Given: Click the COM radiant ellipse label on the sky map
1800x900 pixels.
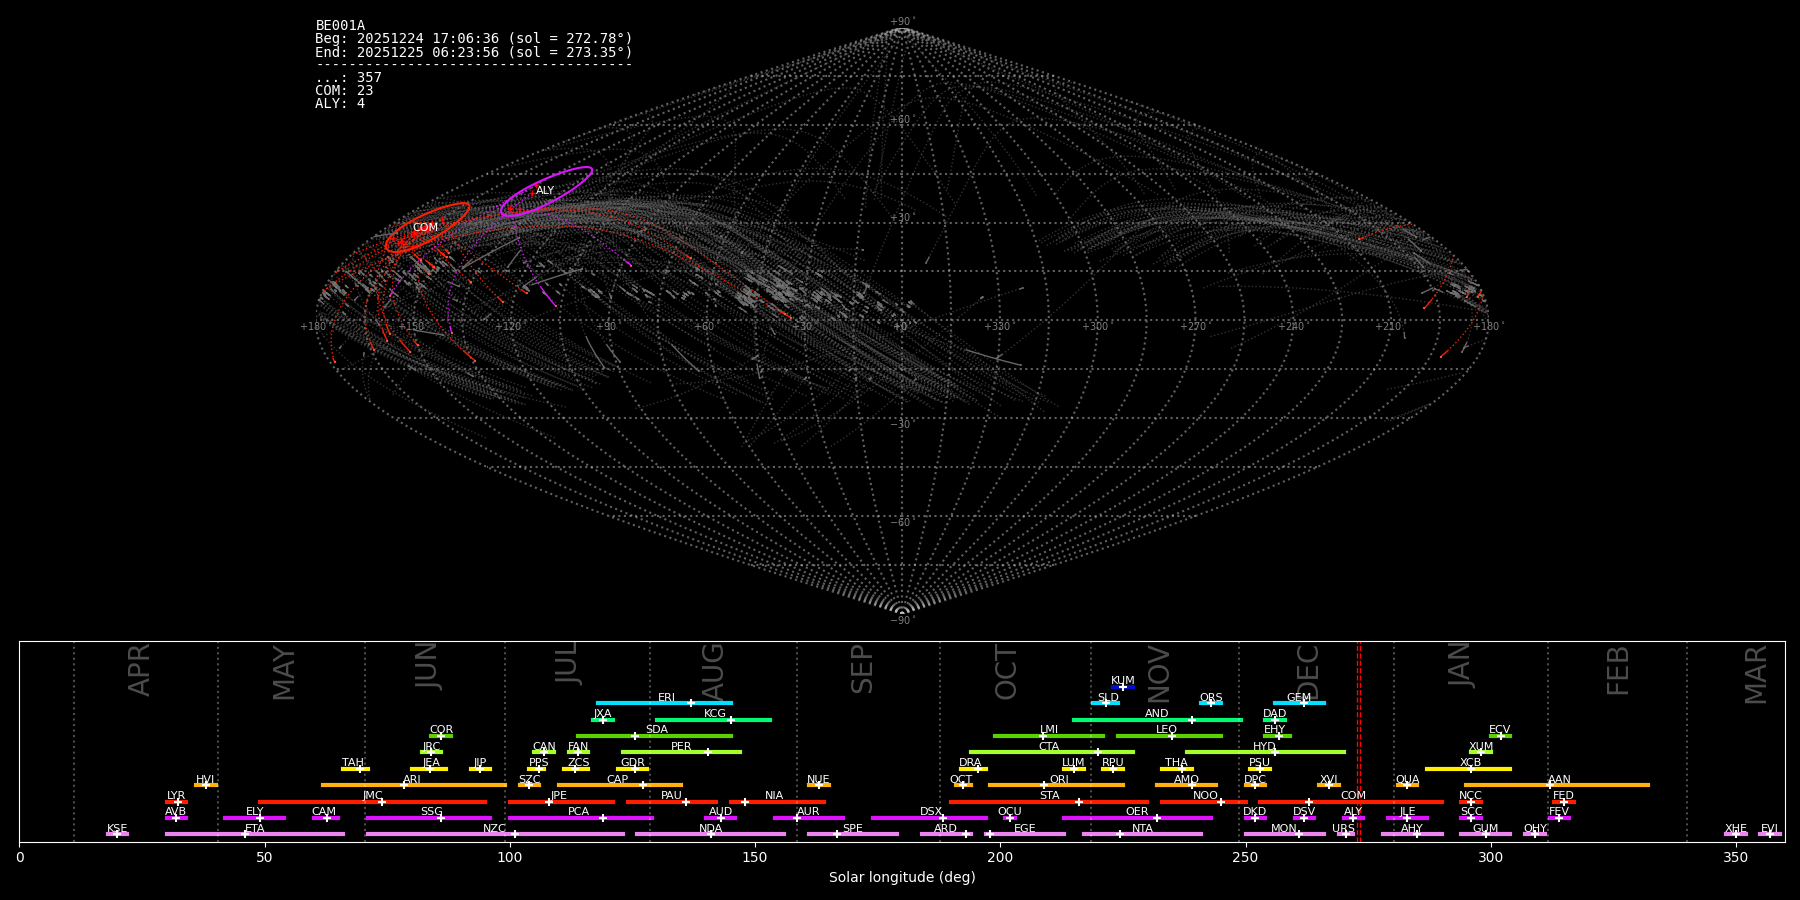Looking at the screenshot, I should click(425, 228).
